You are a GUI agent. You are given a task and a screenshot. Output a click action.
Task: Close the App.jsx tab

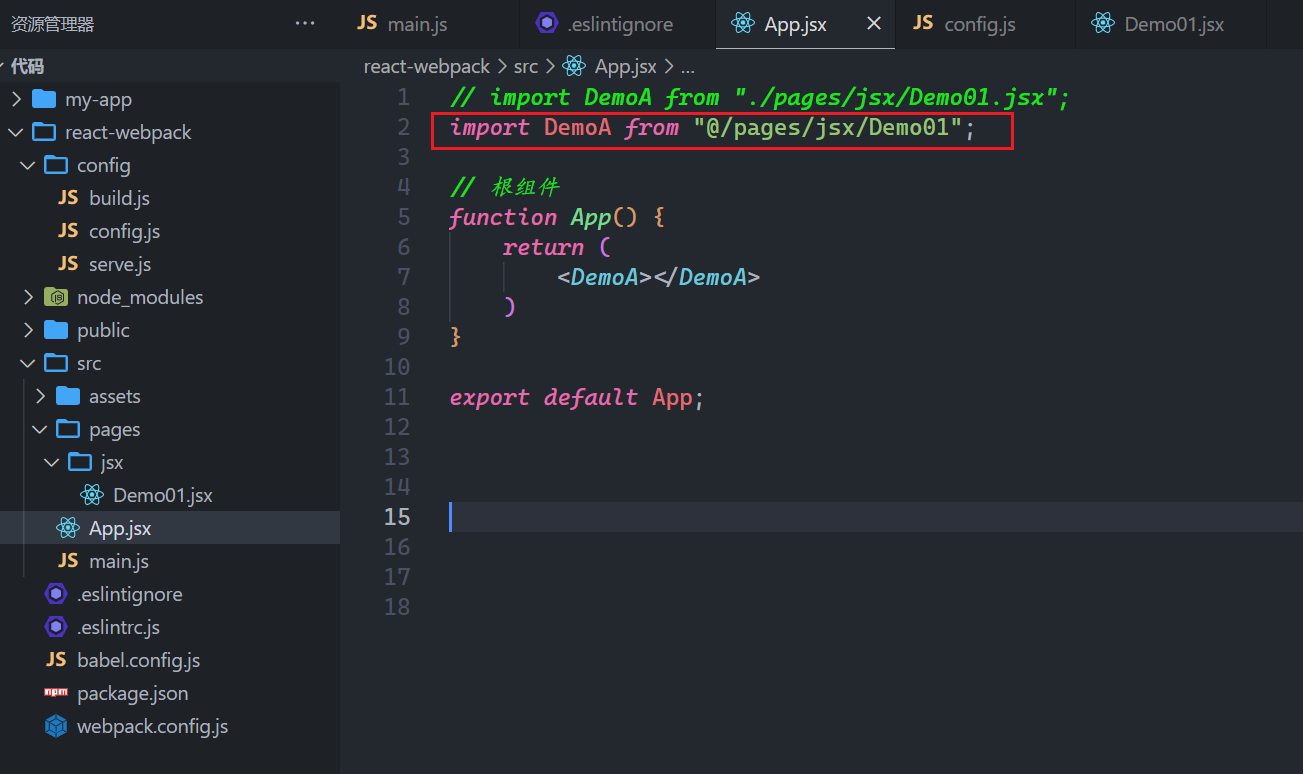point(874,24)
